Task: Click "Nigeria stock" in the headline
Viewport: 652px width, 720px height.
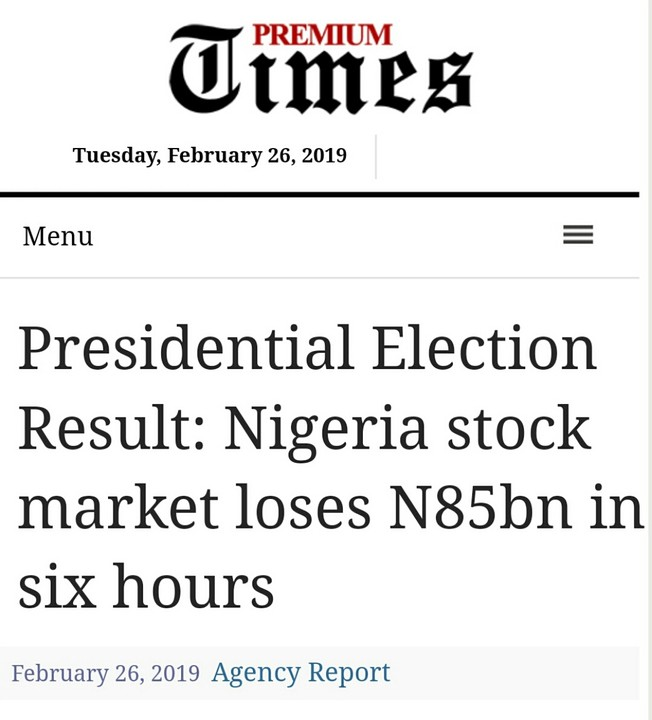Action: click(x=407, y=428)
